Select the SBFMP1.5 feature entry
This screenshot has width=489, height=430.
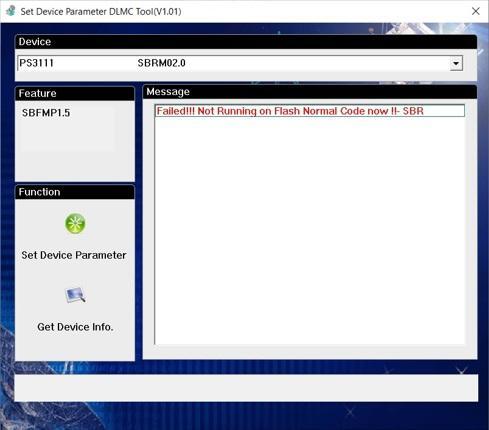coord(46,113)
